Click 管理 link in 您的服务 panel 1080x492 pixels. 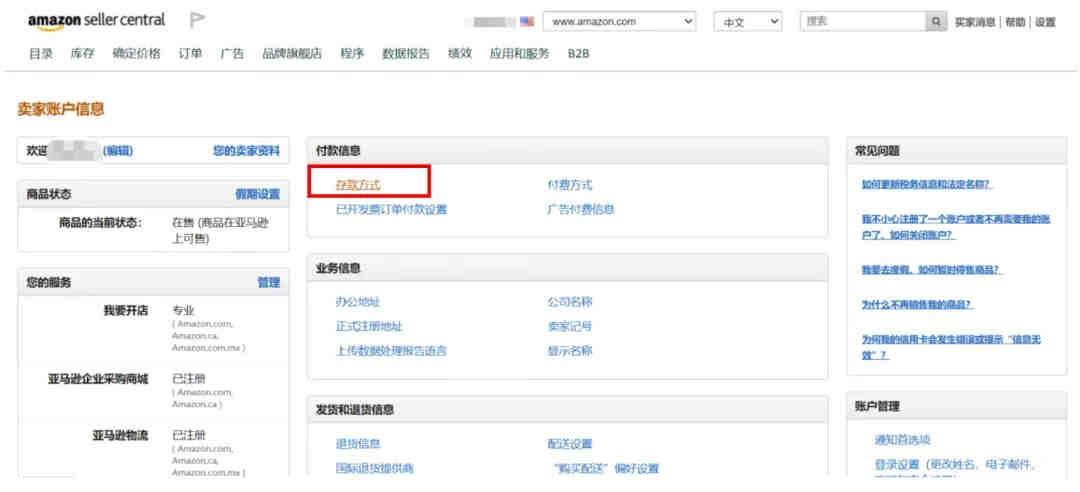269,283
